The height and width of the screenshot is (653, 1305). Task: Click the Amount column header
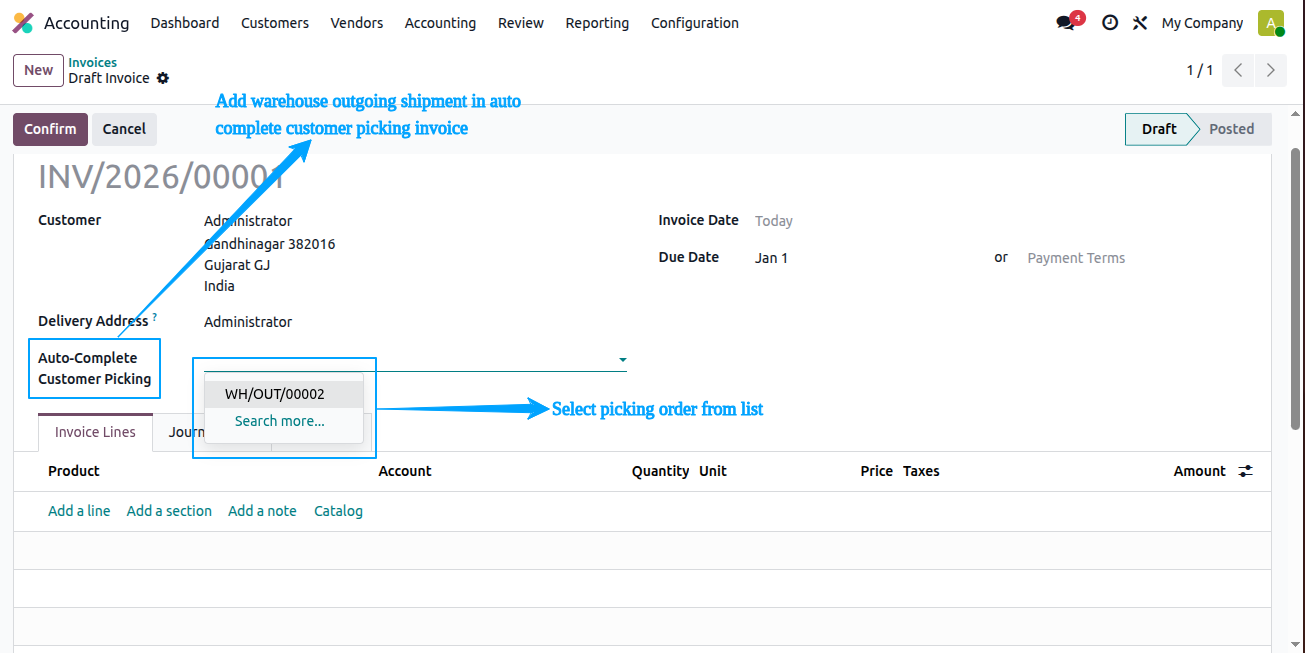pyautogui.click(x=1199, y=471)
